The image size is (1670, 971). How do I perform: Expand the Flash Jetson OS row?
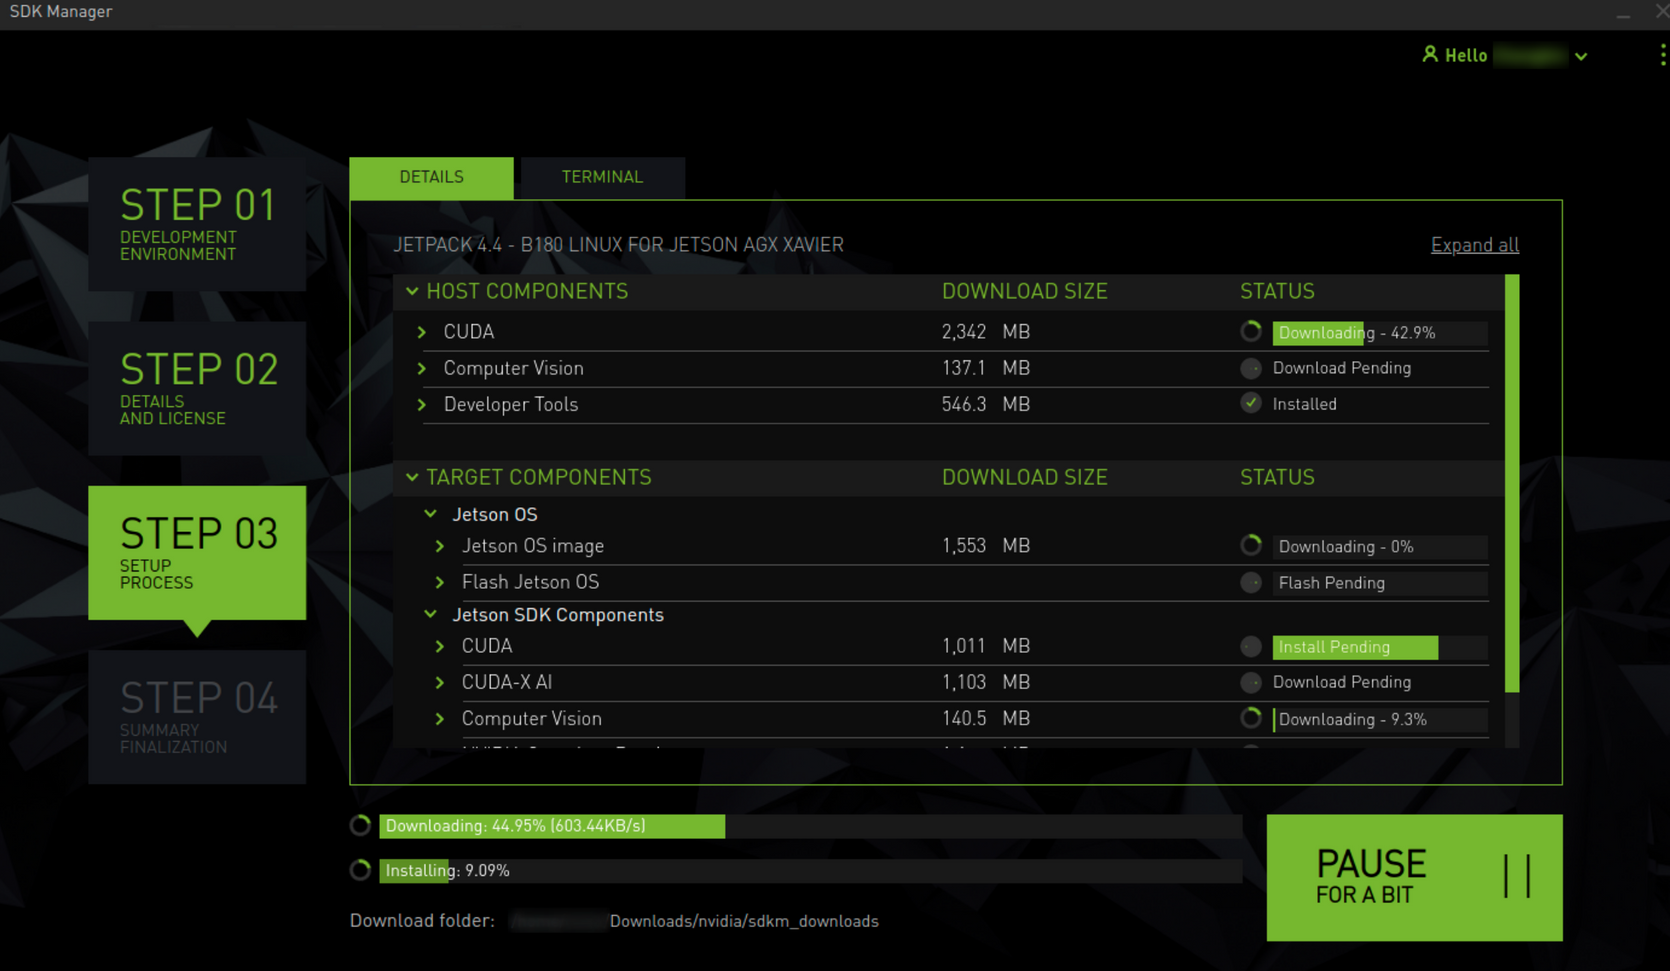click(440, 582)
